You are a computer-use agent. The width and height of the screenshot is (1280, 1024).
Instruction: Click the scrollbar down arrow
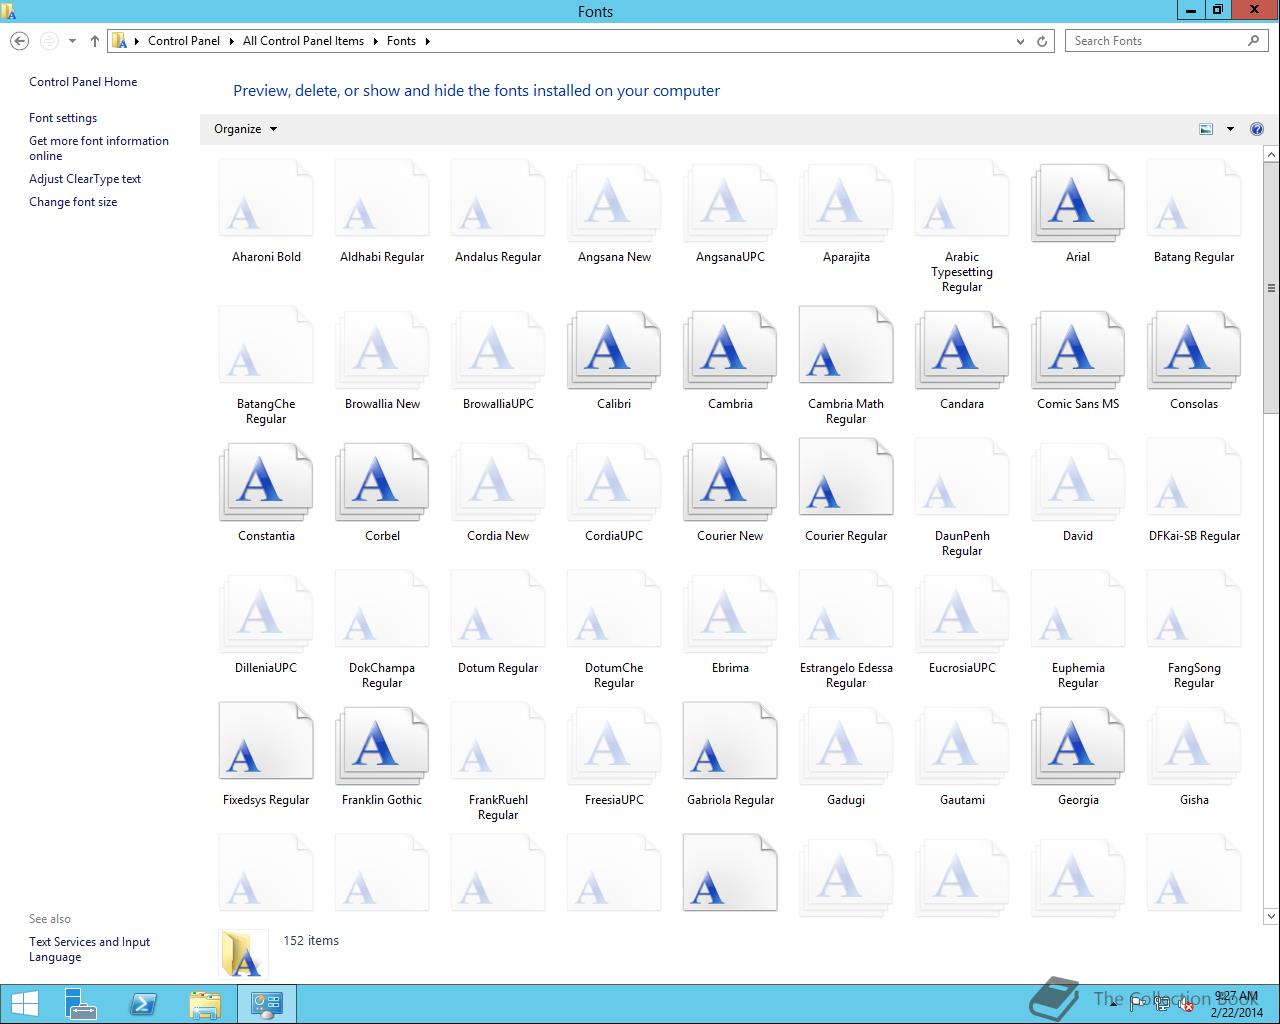(1272, 916)
